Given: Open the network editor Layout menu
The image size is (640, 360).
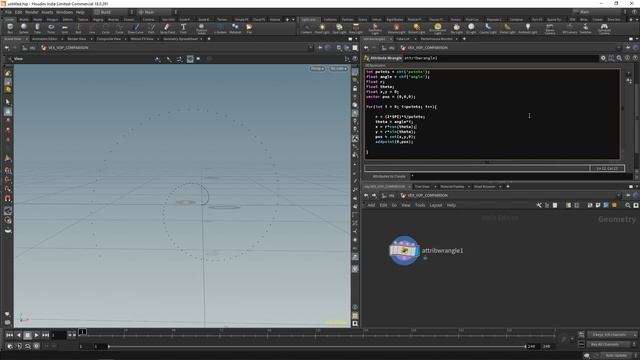Looking at the screenshot, I should (x=436, y=205).
